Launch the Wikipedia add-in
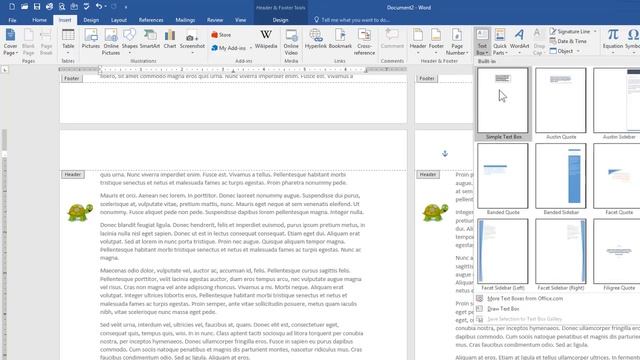This screenshot has height=360, width=640. click(x=266, y=39)
